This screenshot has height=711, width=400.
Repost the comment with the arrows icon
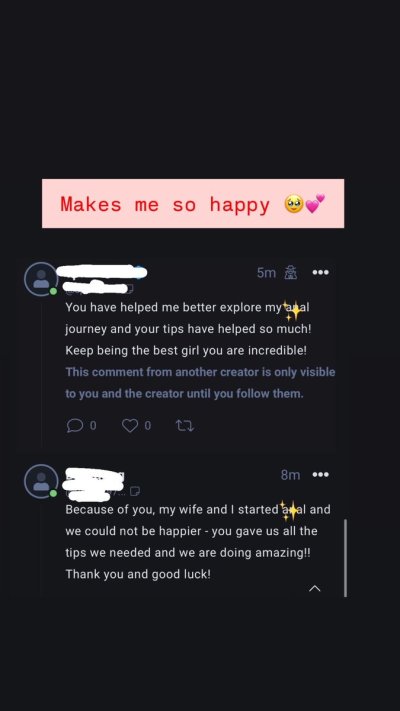pyautogui.click(x=185, y=425)
